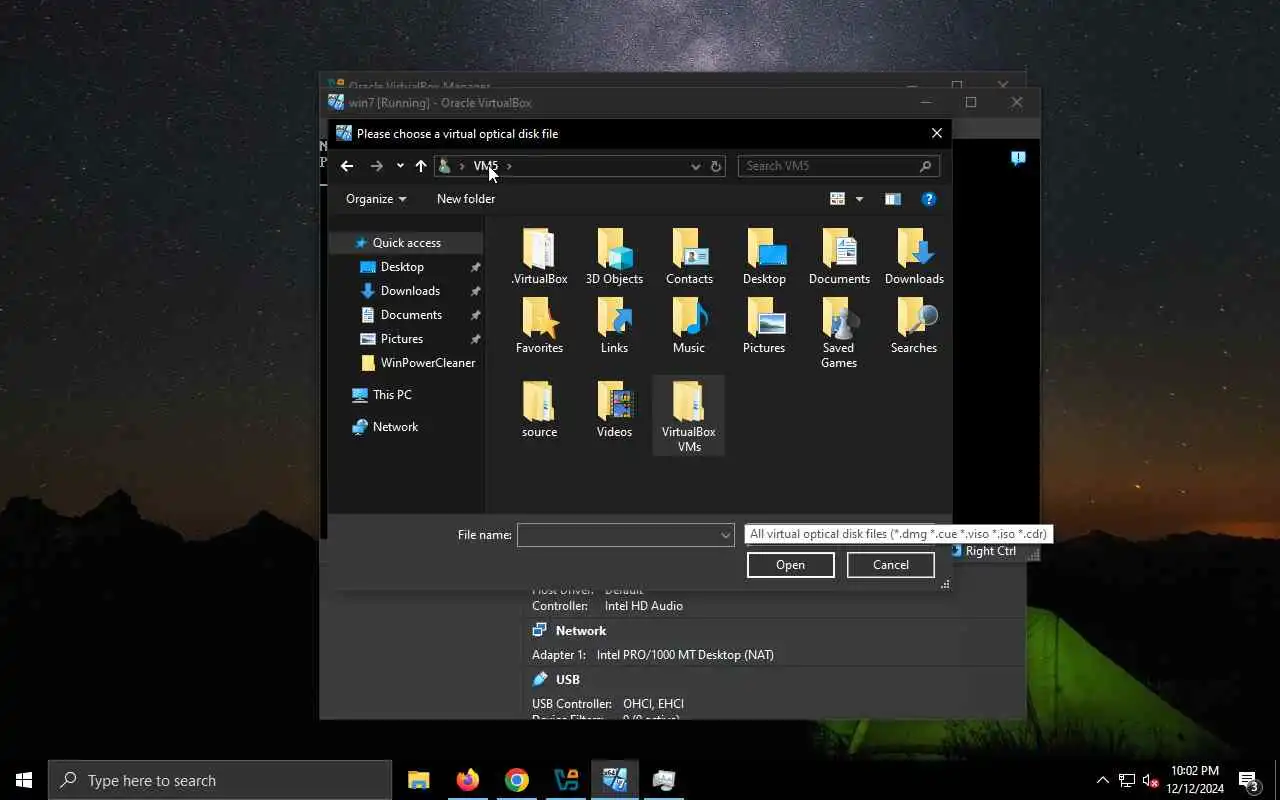Select the Music folder
This screenshot has width=1280, height=800.
coord(689,326)
